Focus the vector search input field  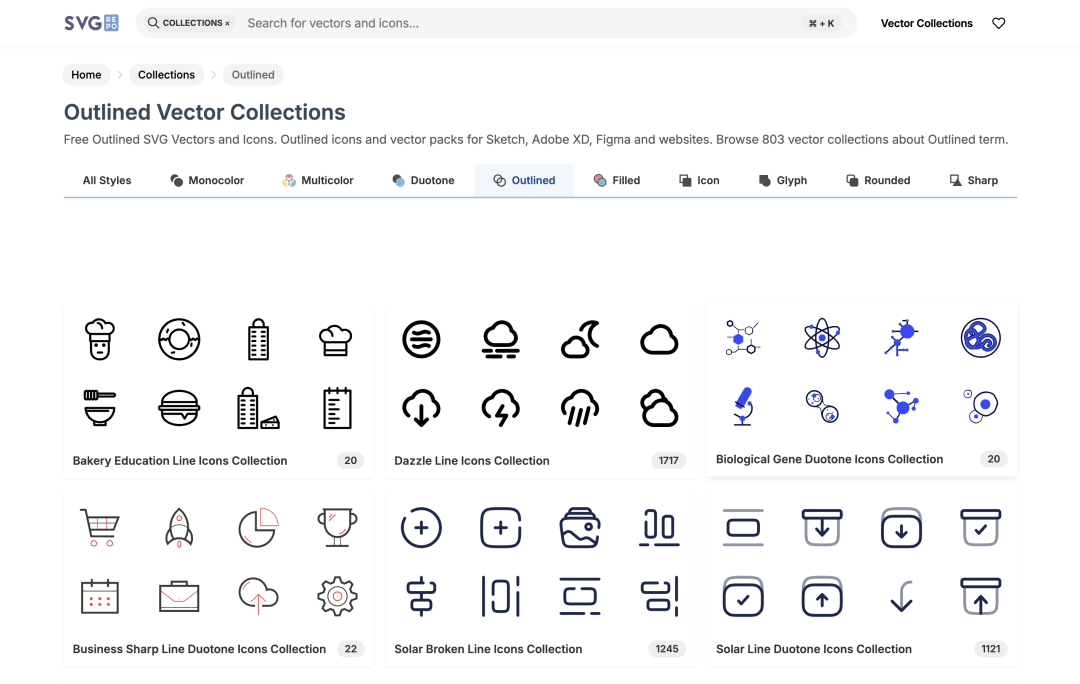[520, 23]
